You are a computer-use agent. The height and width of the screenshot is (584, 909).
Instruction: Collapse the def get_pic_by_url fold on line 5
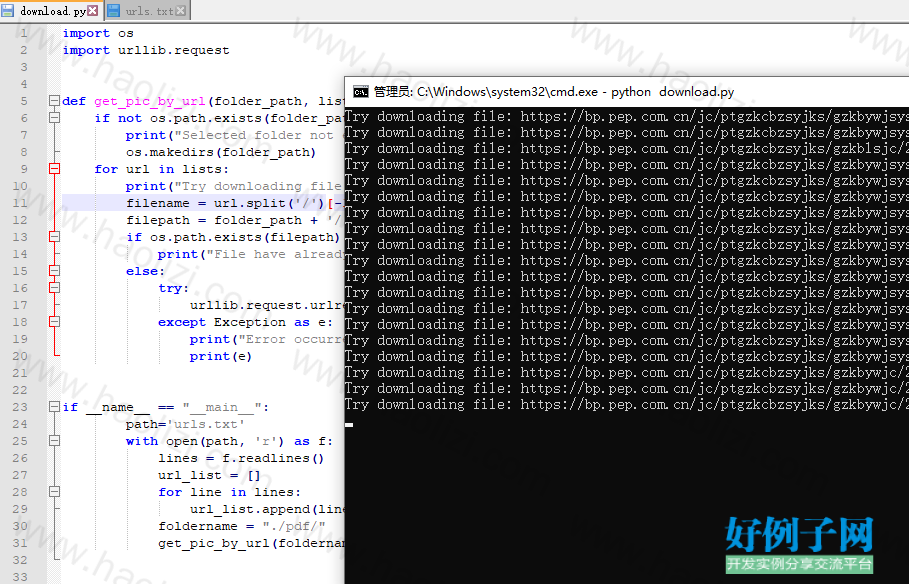(54, 101)
